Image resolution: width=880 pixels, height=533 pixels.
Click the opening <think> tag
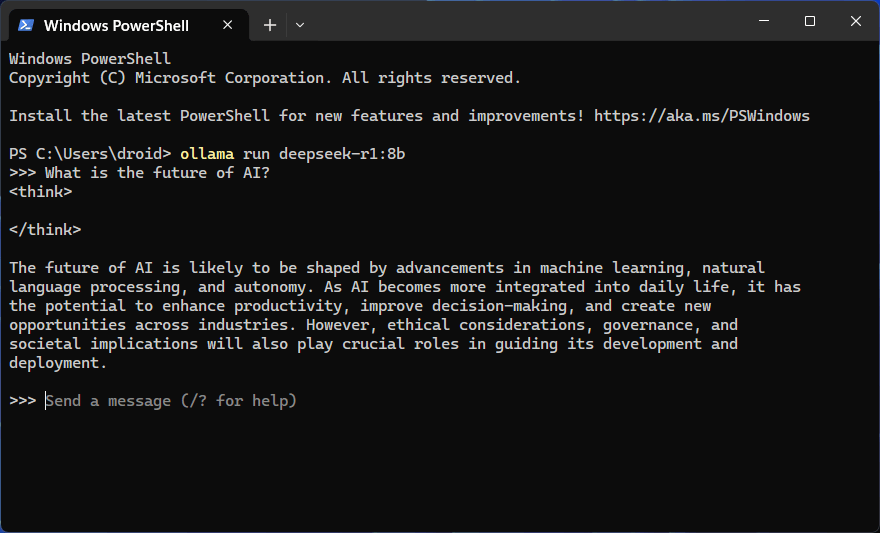(40, 192)
